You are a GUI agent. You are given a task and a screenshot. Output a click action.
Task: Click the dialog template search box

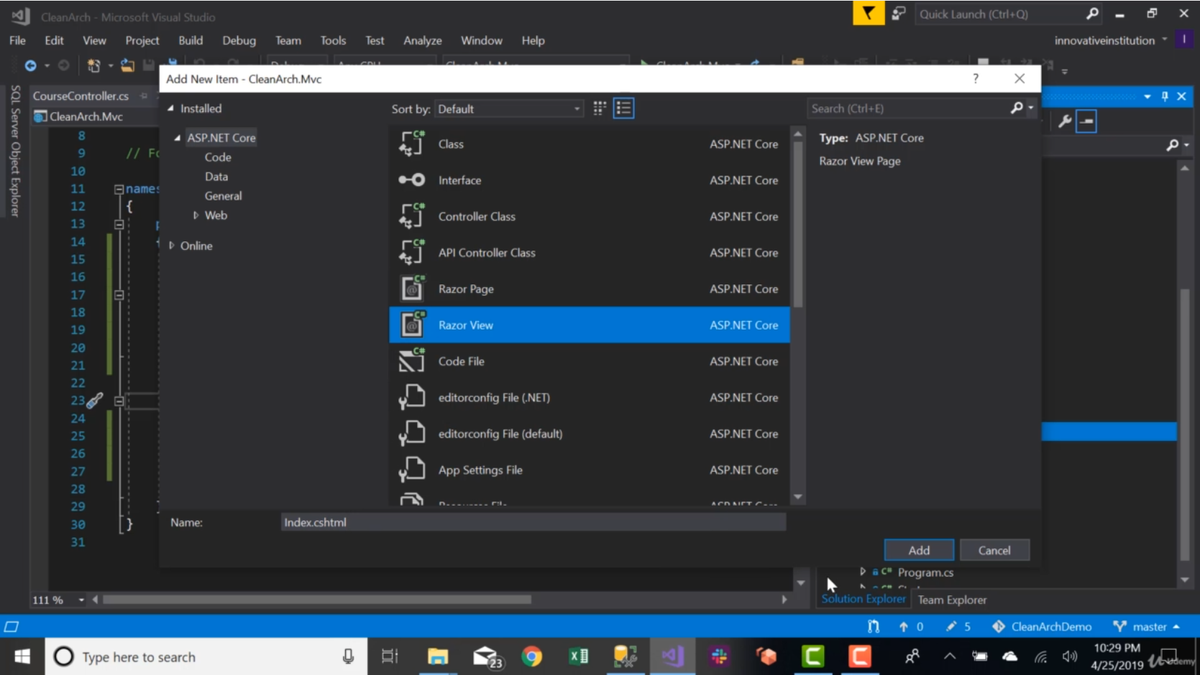(908, 108)
